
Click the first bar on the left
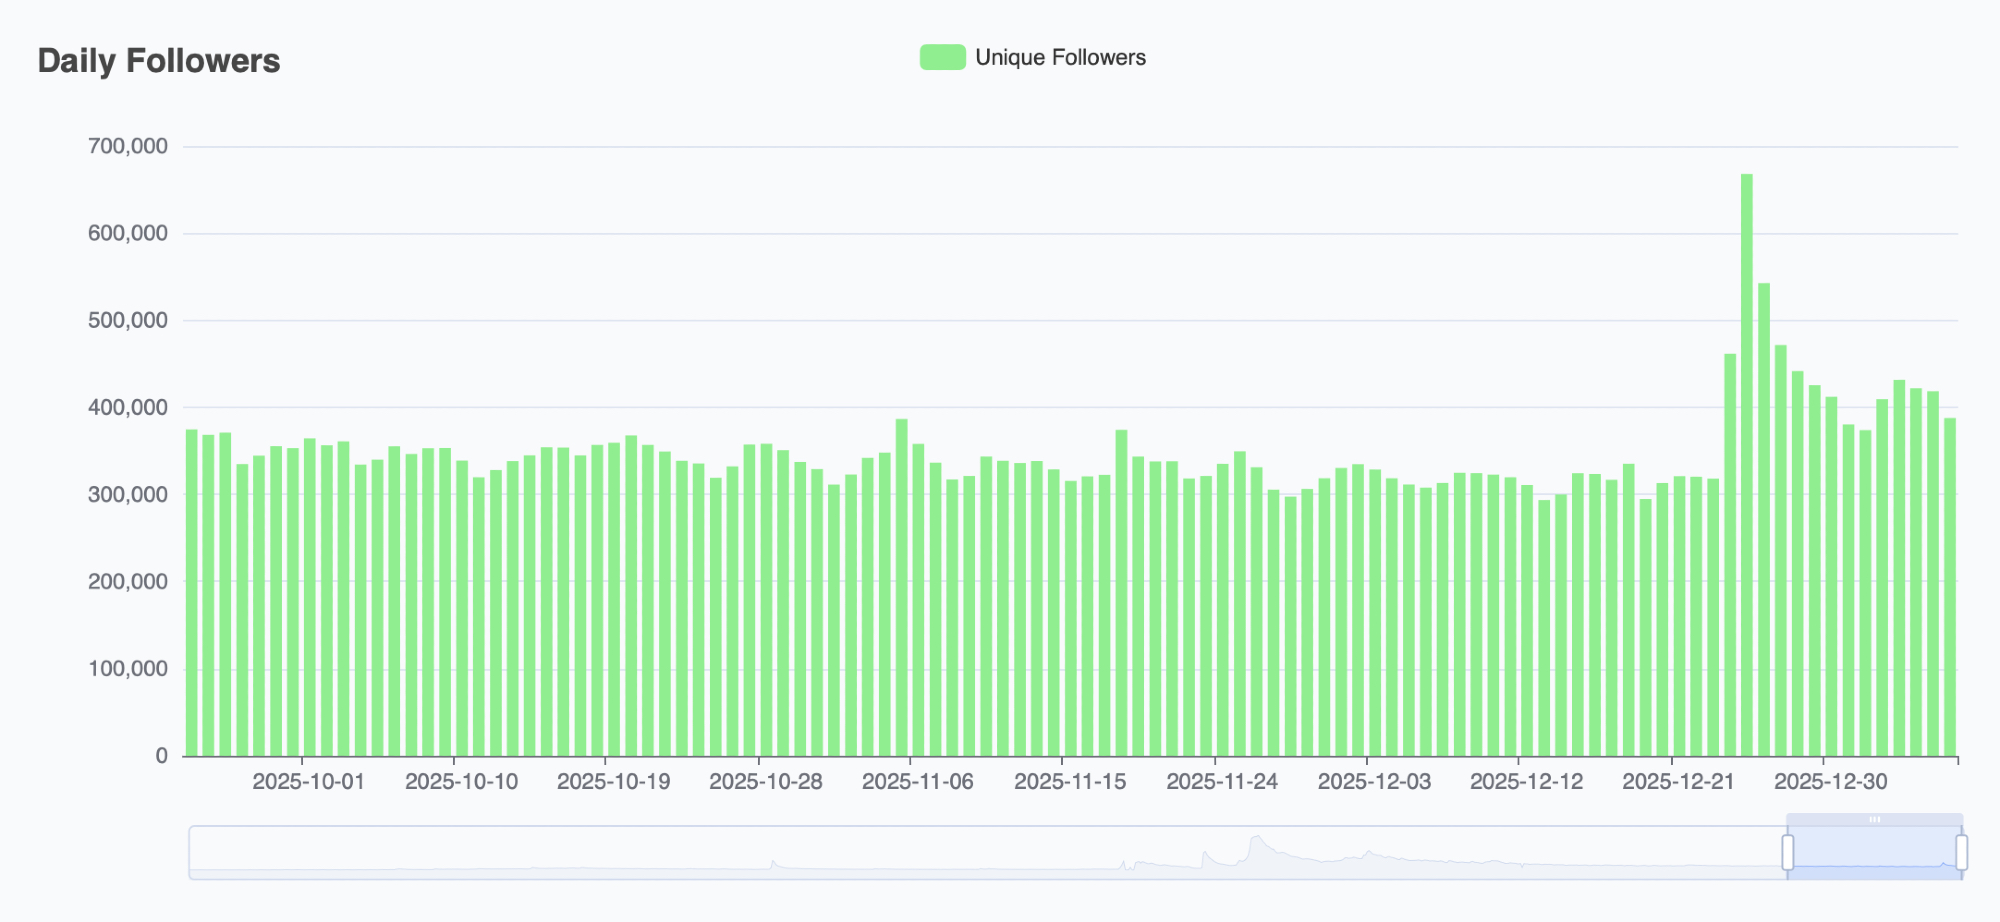[x=191, y=592]
